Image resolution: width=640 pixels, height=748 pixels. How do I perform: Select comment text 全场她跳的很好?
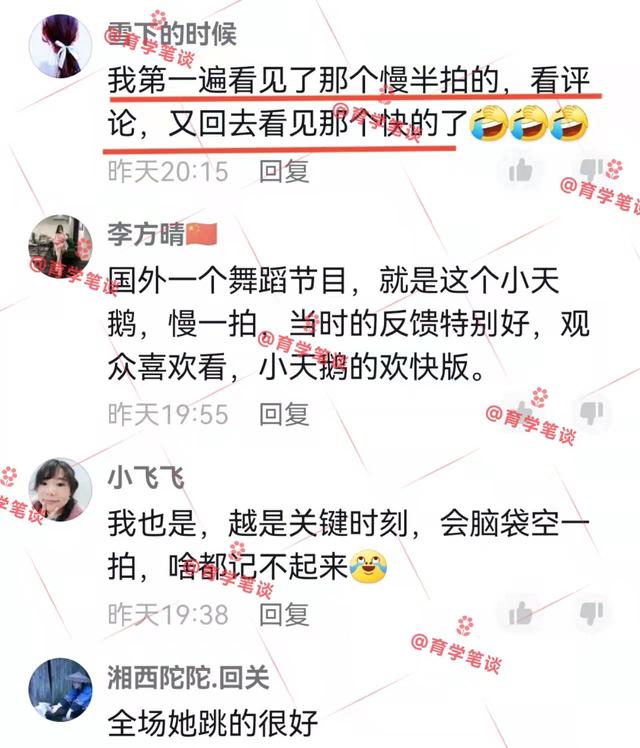tap(213, 723)
